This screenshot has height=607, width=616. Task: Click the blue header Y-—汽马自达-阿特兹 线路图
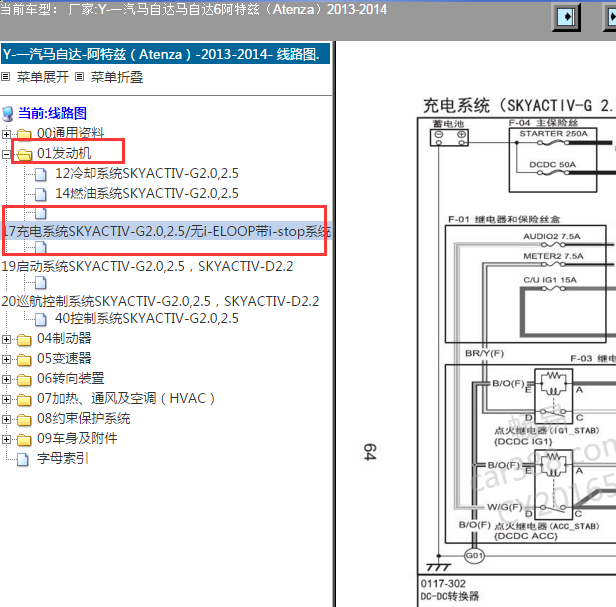[x=165, y=54]
